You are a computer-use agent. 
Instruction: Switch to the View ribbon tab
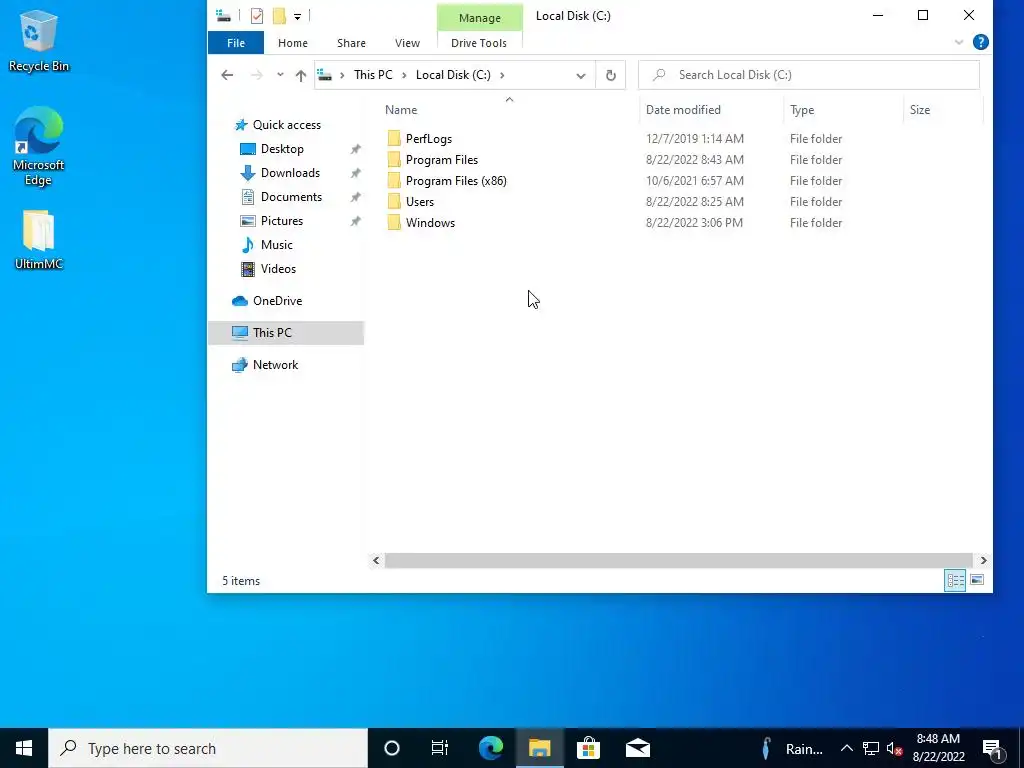408,43
